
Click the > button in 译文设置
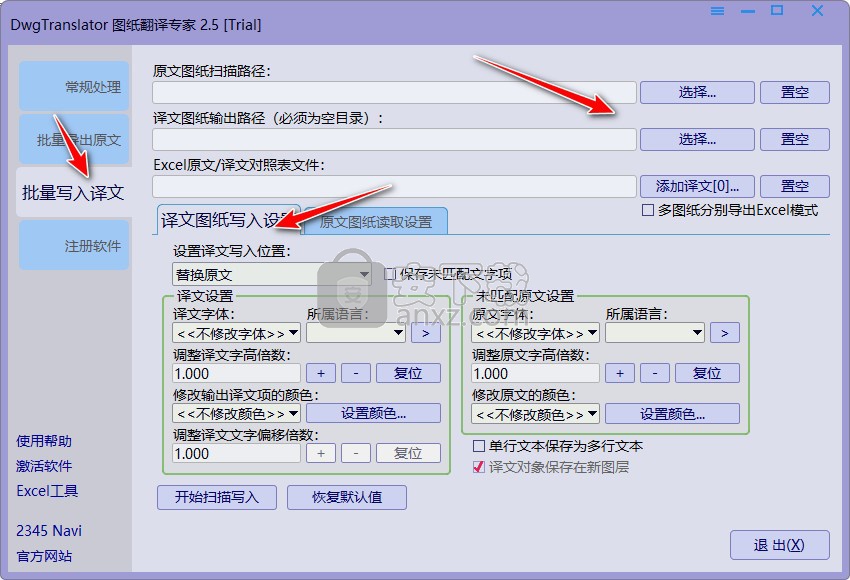coord(426,333)
